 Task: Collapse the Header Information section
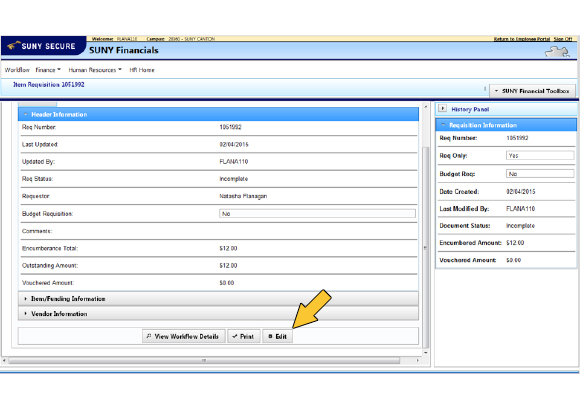click(218, 114)
